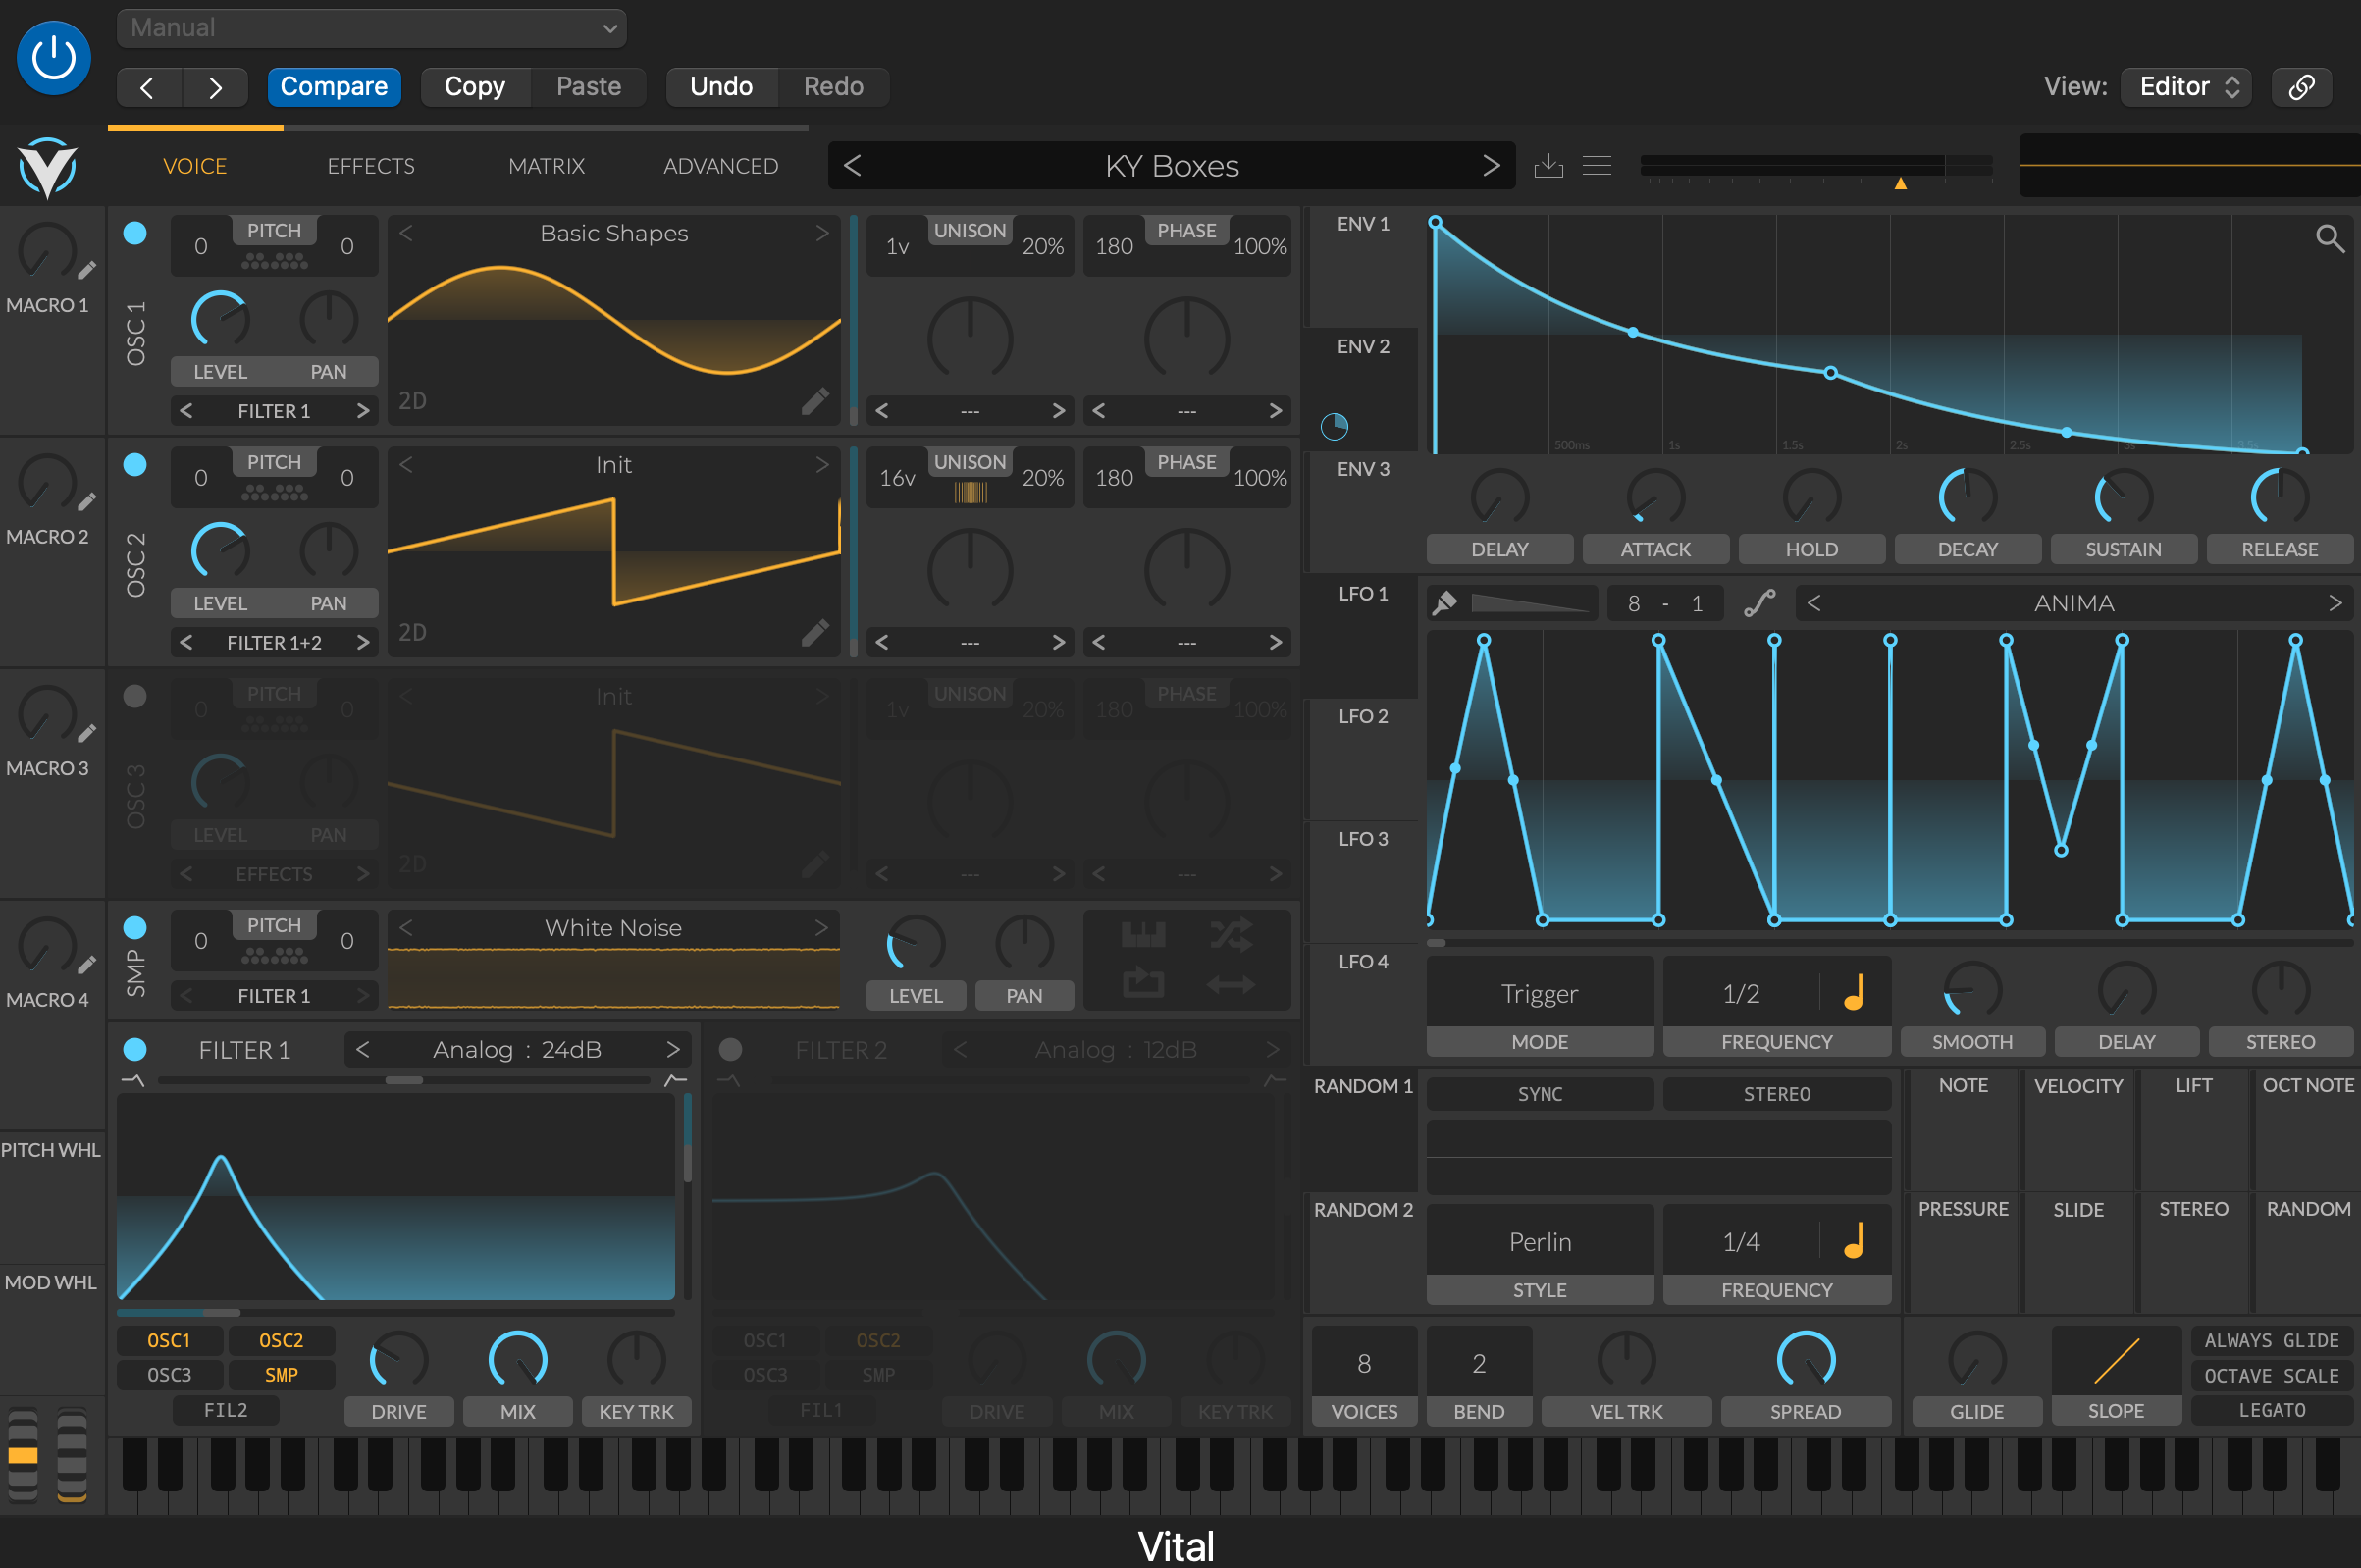
Task: Open the hamburger menu icon
Action: point(1597,165)
